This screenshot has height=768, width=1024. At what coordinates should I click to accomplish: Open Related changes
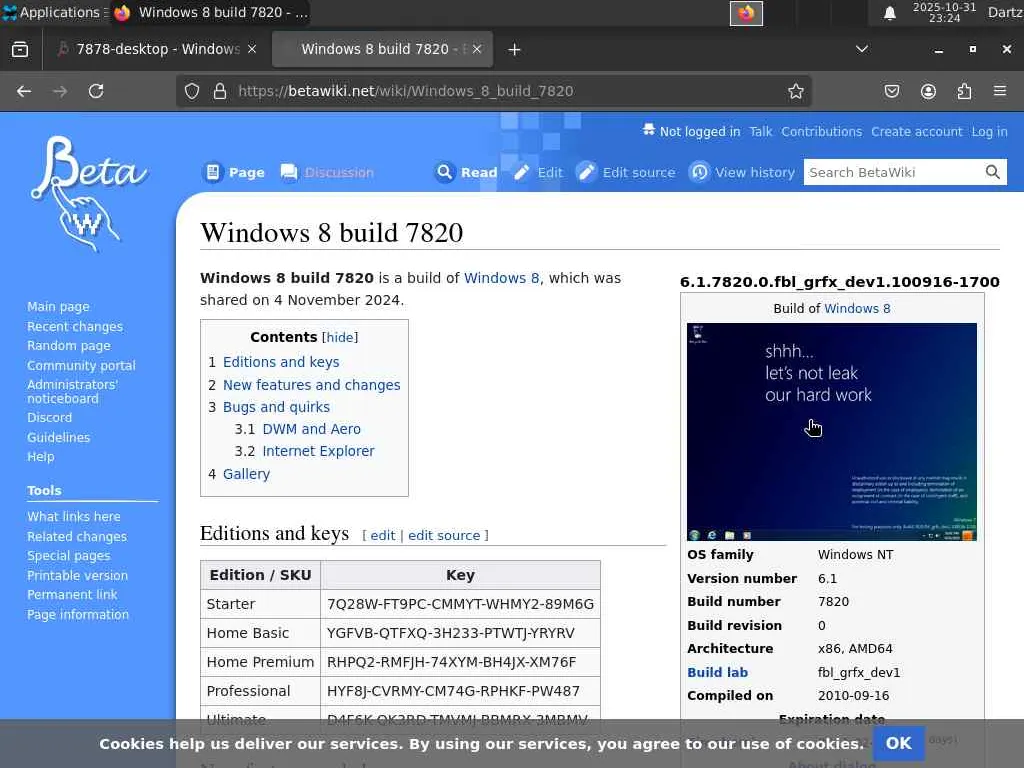[x=77, y=536]
